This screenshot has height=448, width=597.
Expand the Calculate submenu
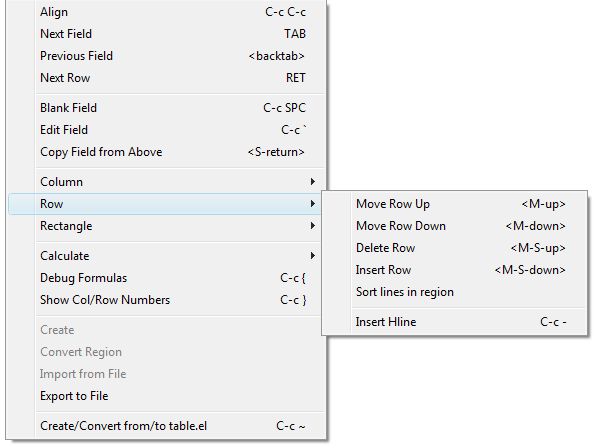click(167, 255)
